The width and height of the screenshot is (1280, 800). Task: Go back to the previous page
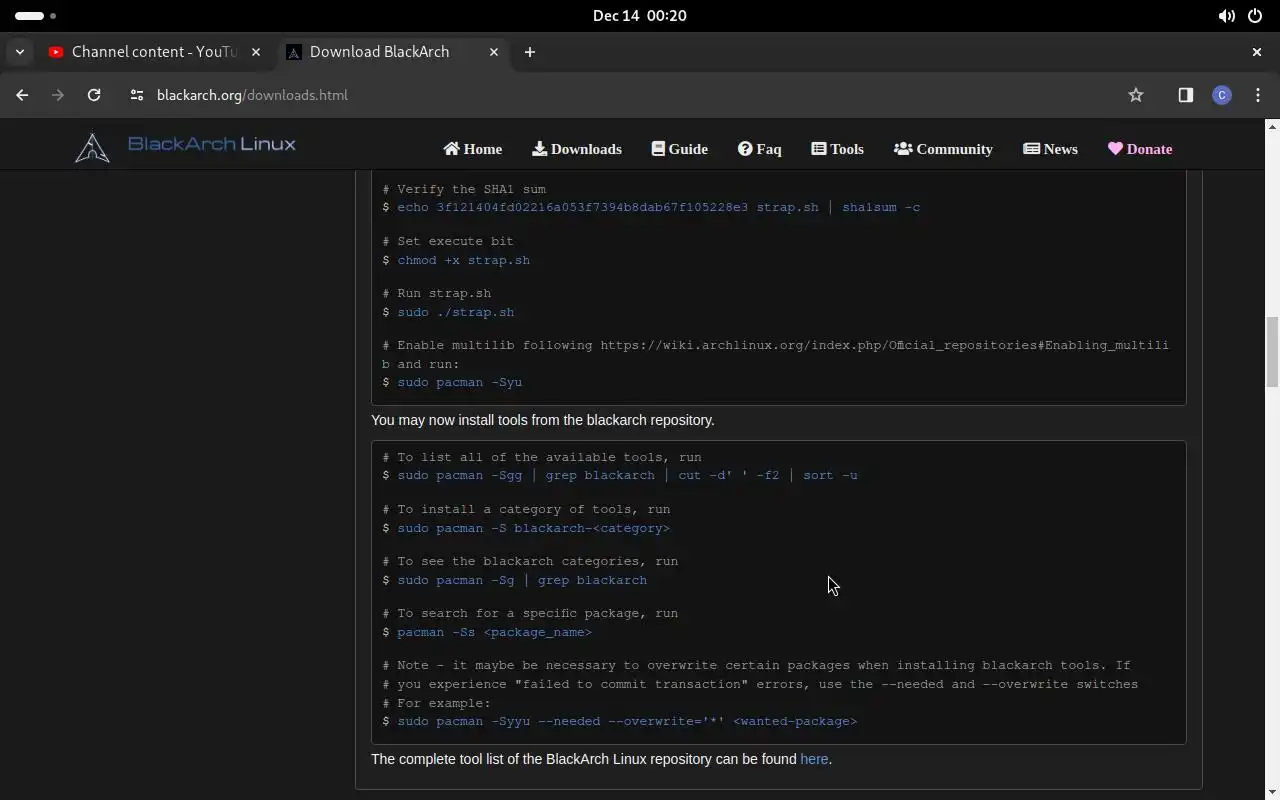tap(22, 95)
